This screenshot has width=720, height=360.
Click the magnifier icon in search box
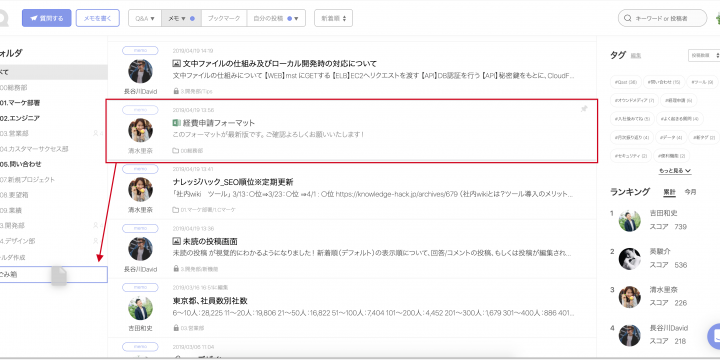click(628, 18)
